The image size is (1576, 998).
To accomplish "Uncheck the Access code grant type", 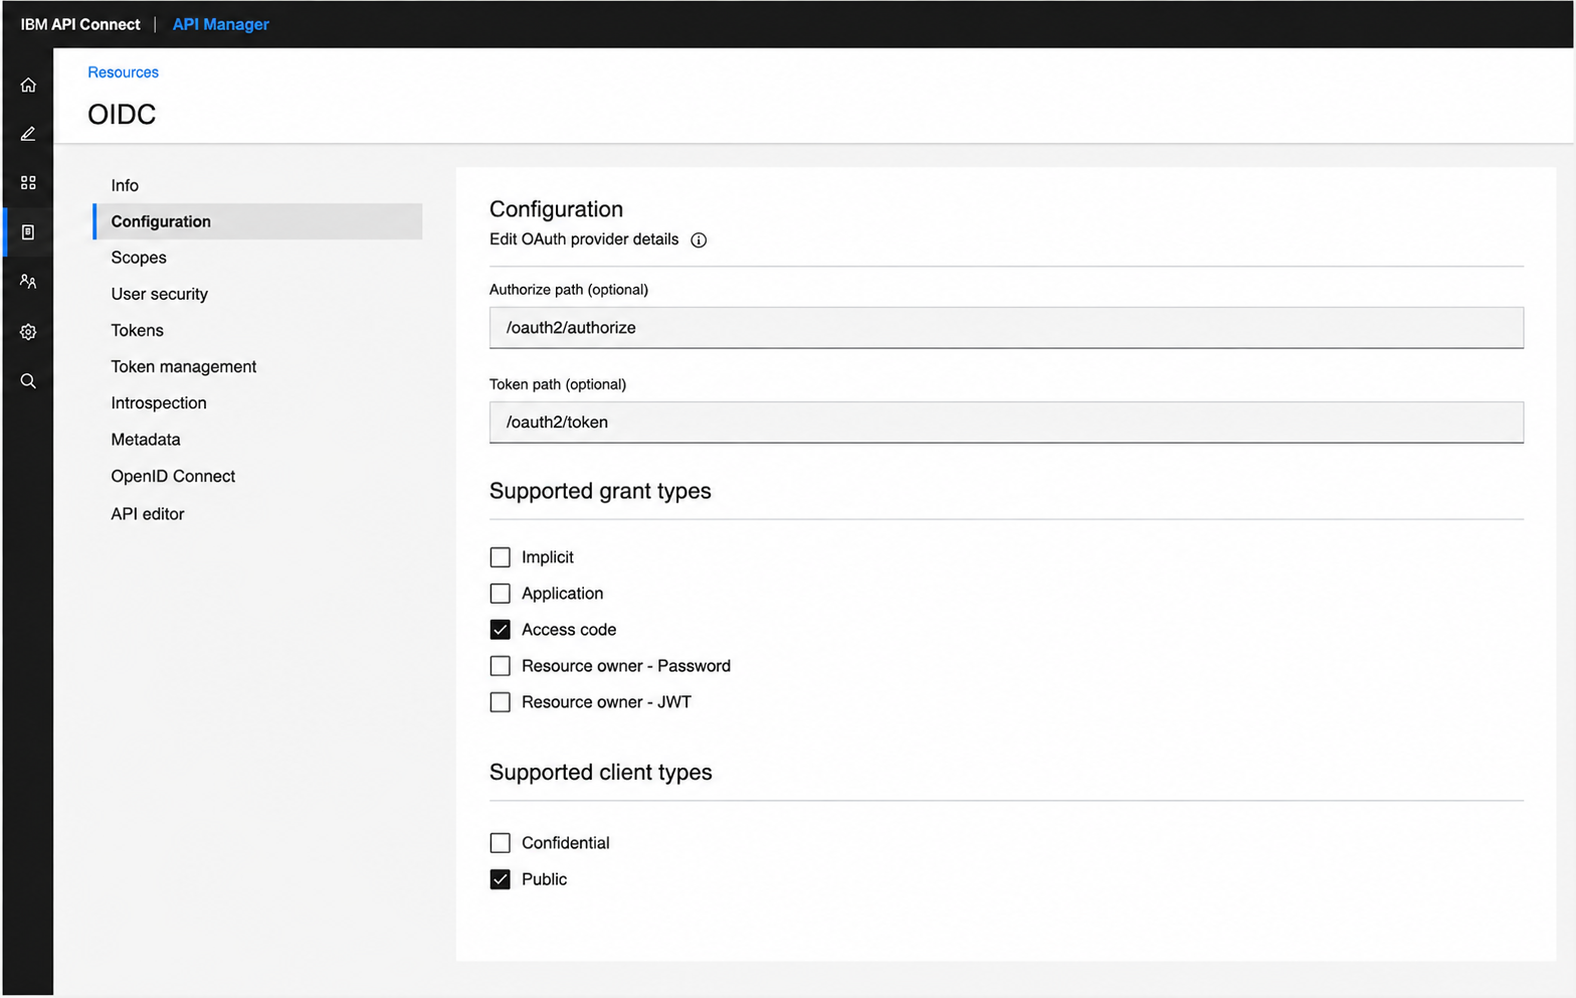I will (x=500, y=629).
